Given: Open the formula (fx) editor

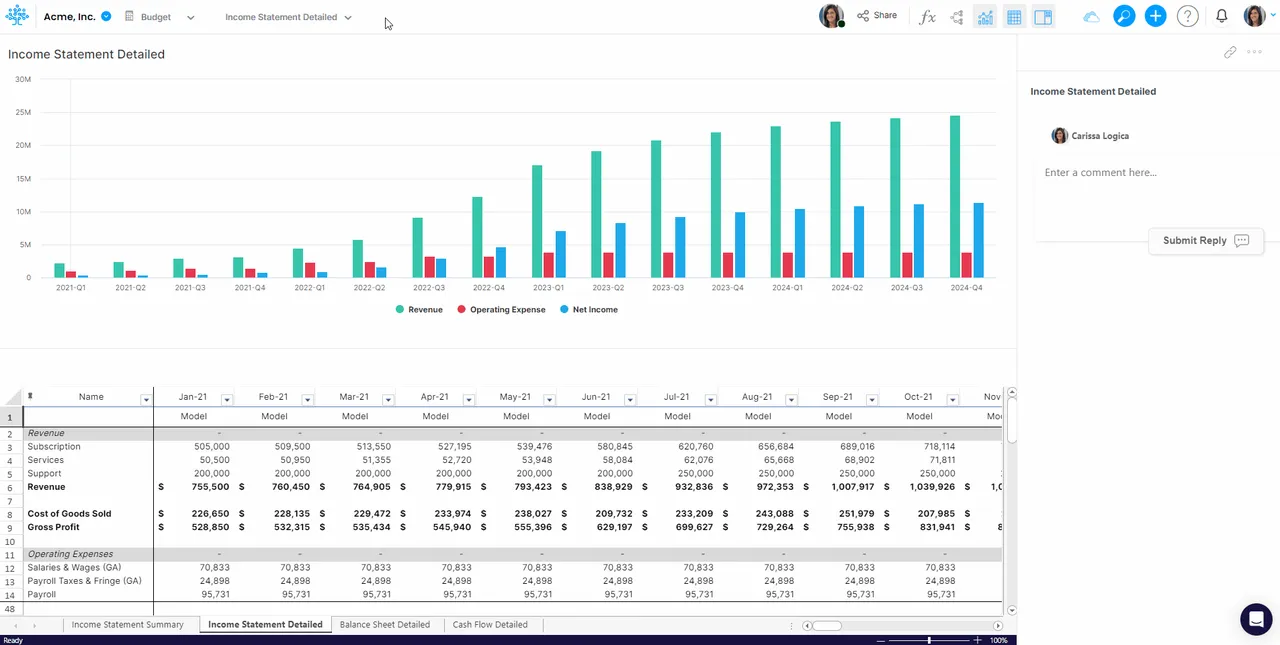Looking at the screenshot, I should tap(927, 17).
